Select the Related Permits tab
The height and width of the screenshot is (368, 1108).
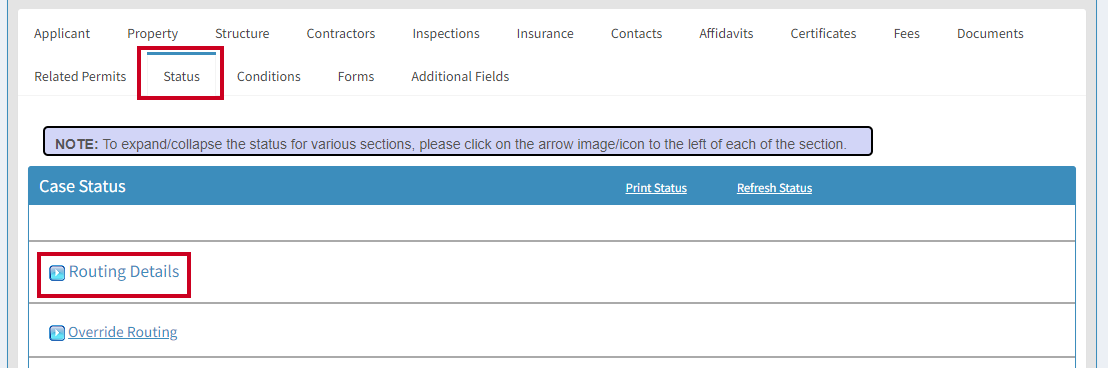pos(81,76)
